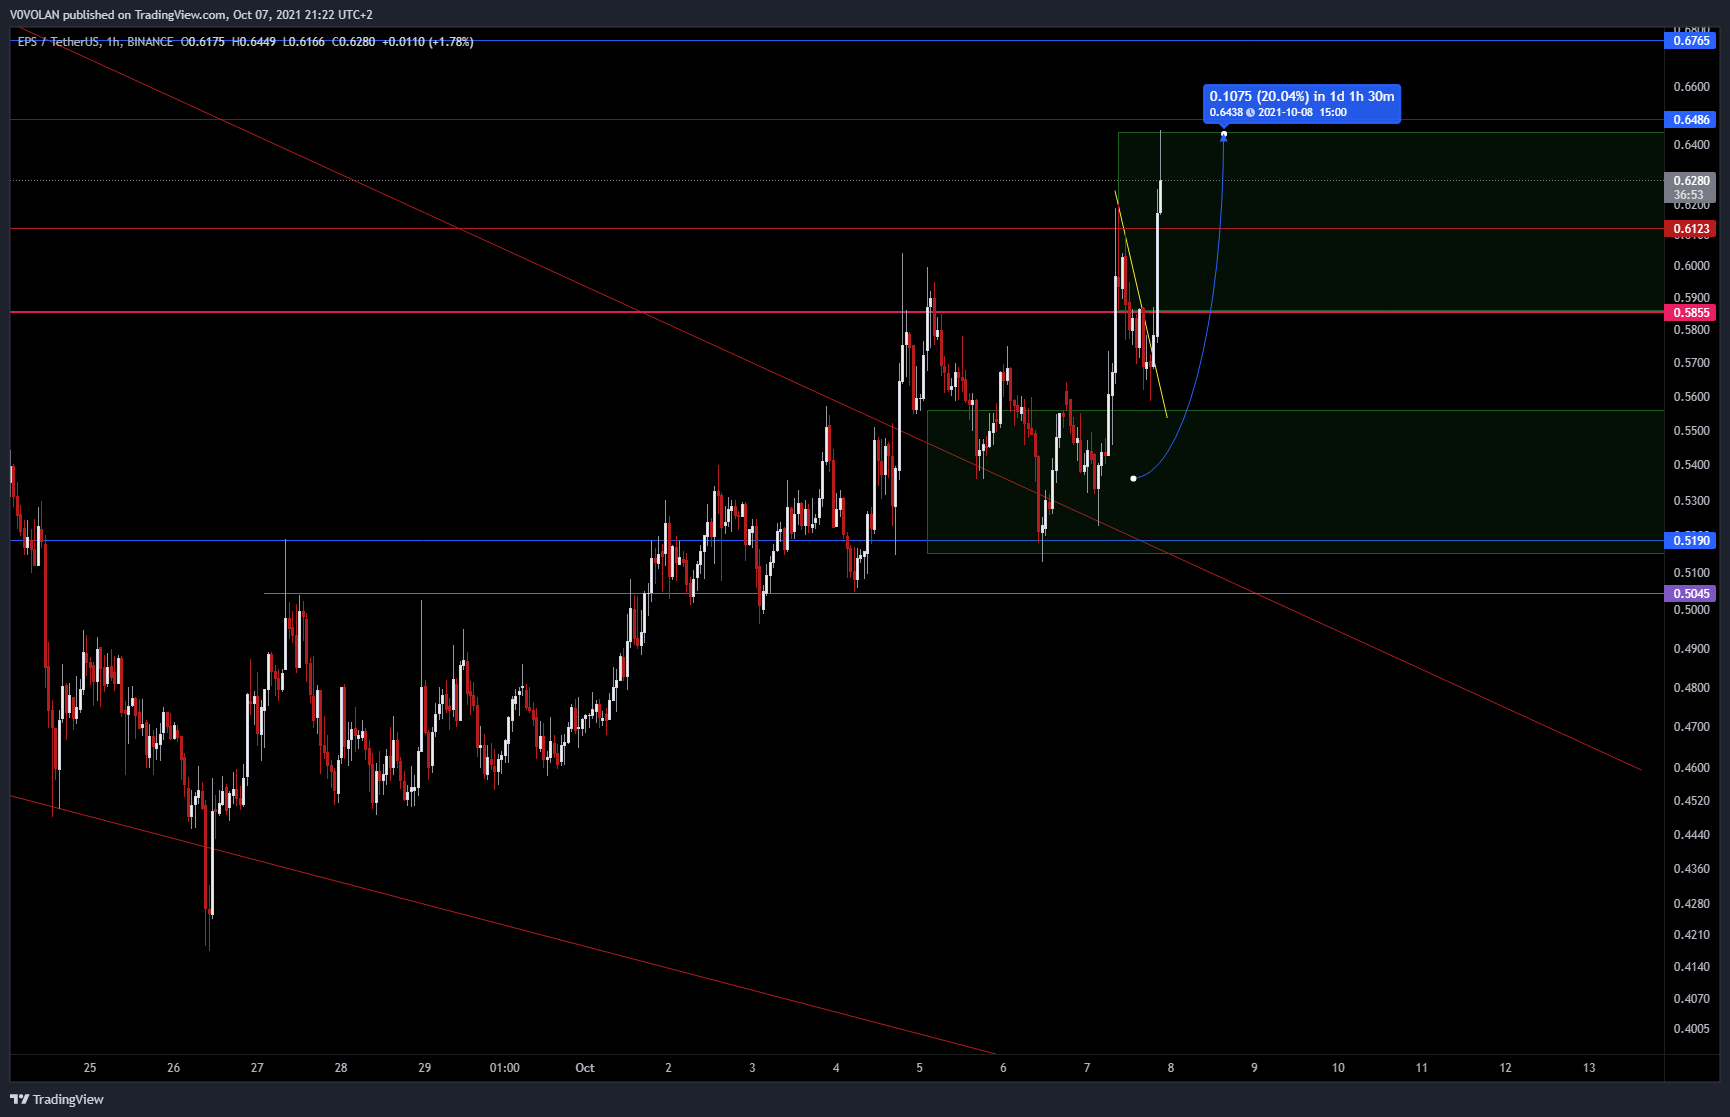
Task: Click the blue 0.5190 price label
Action: (x=1691, y=541)
